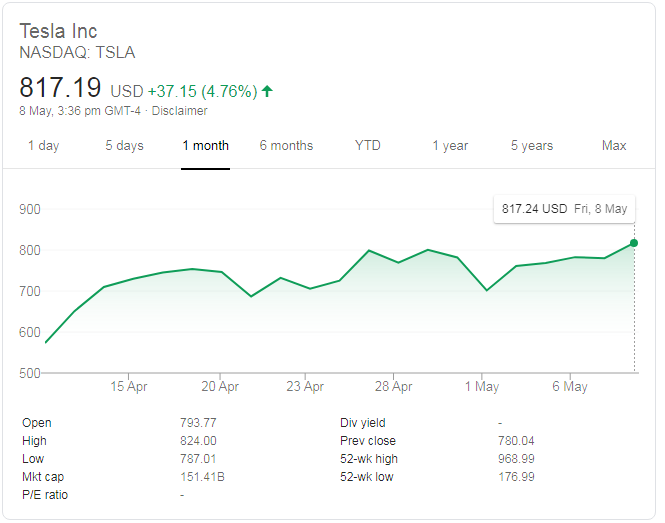
Task: Click the 817.19 current price
Action: click(61, 88)
